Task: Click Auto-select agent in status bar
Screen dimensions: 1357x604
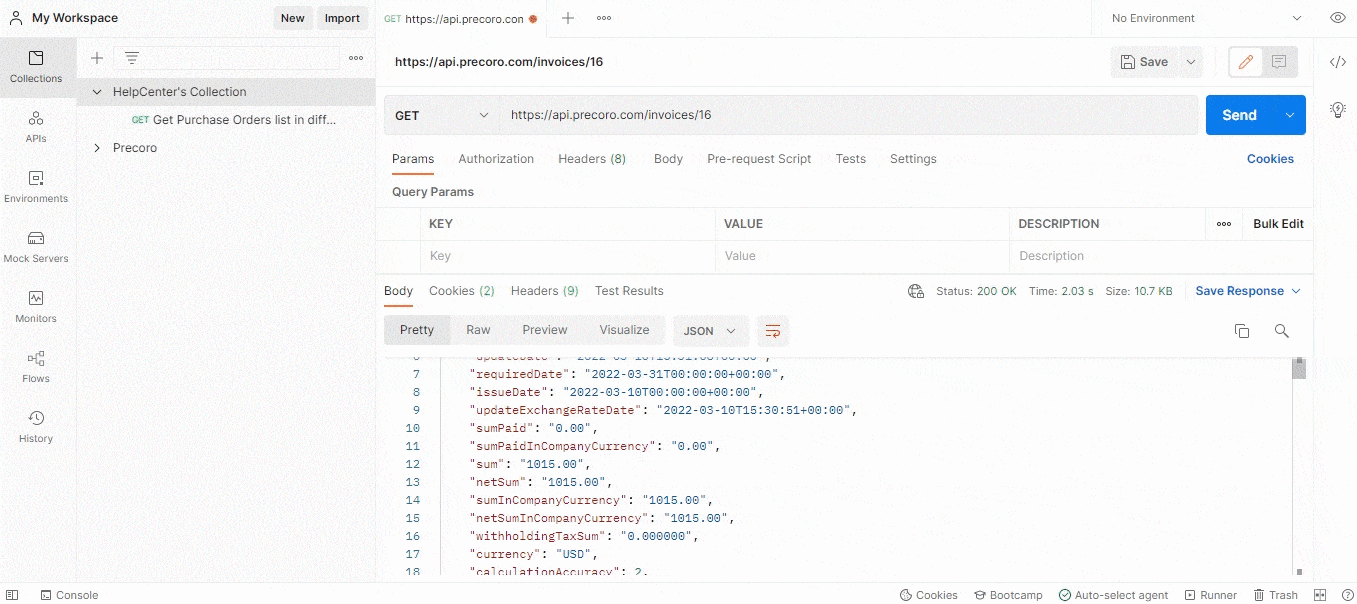Action: coord(1113,595)
